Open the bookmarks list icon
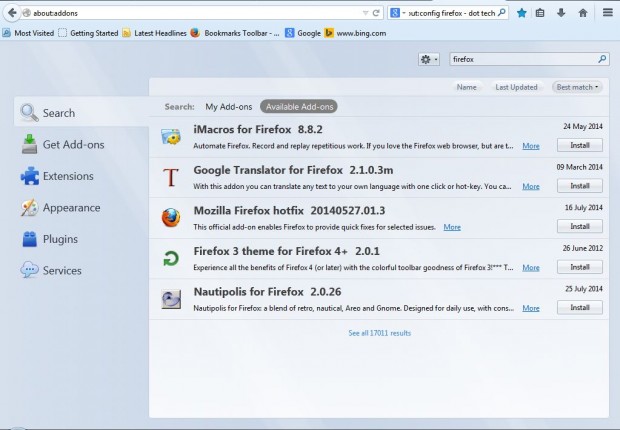Image resolution: width=620 pixels, height=430 pixels. coord(540,13)
